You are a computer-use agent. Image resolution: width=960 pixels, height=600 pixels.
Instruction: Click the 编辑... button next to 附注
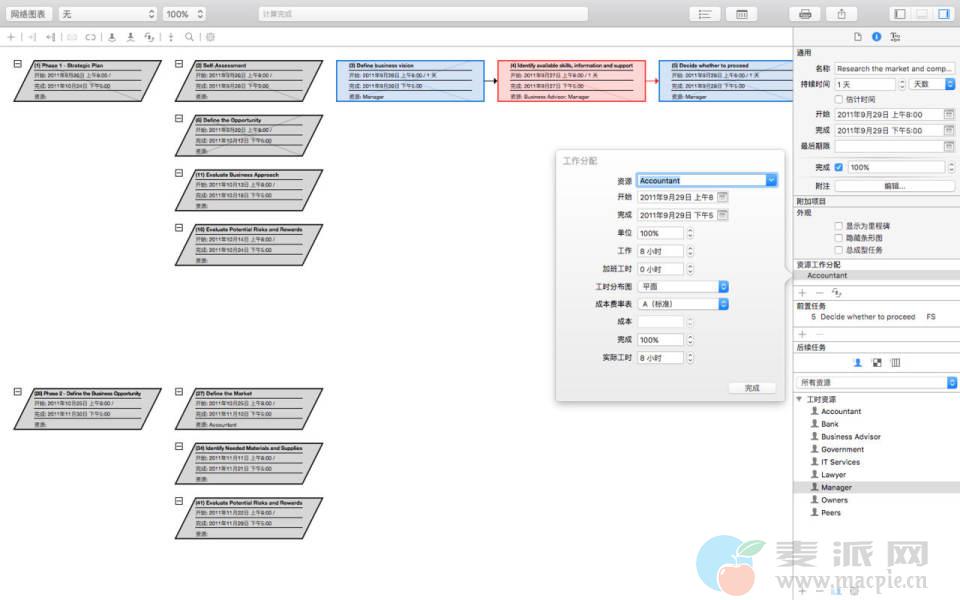[x=894, y=186]
